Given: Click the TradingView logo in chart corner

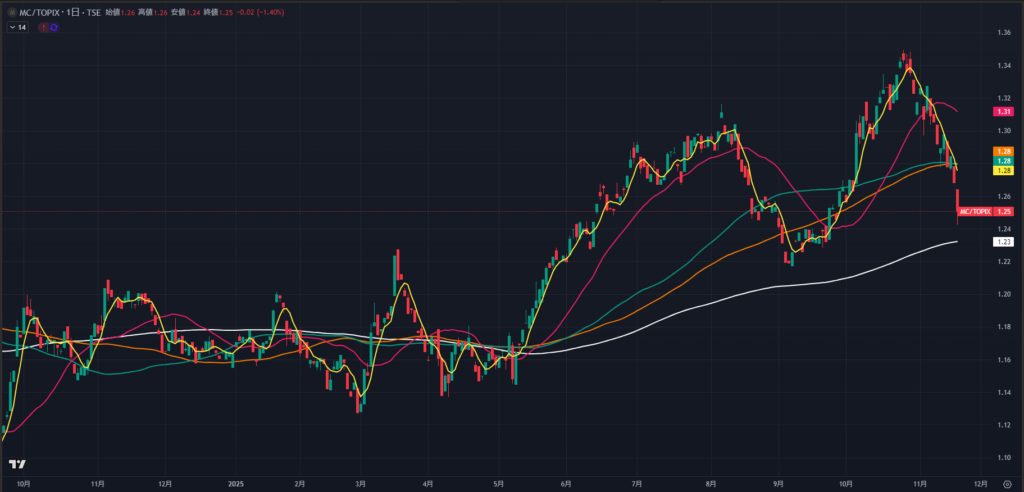Looking at the screenshot, I should tap(16, 465).
